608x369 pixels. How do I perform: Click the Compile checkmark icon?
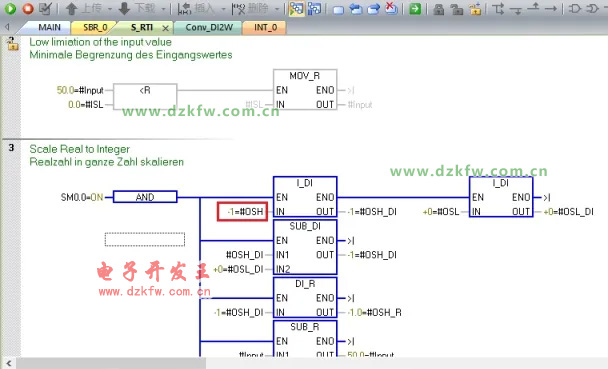tap(46, 9)
